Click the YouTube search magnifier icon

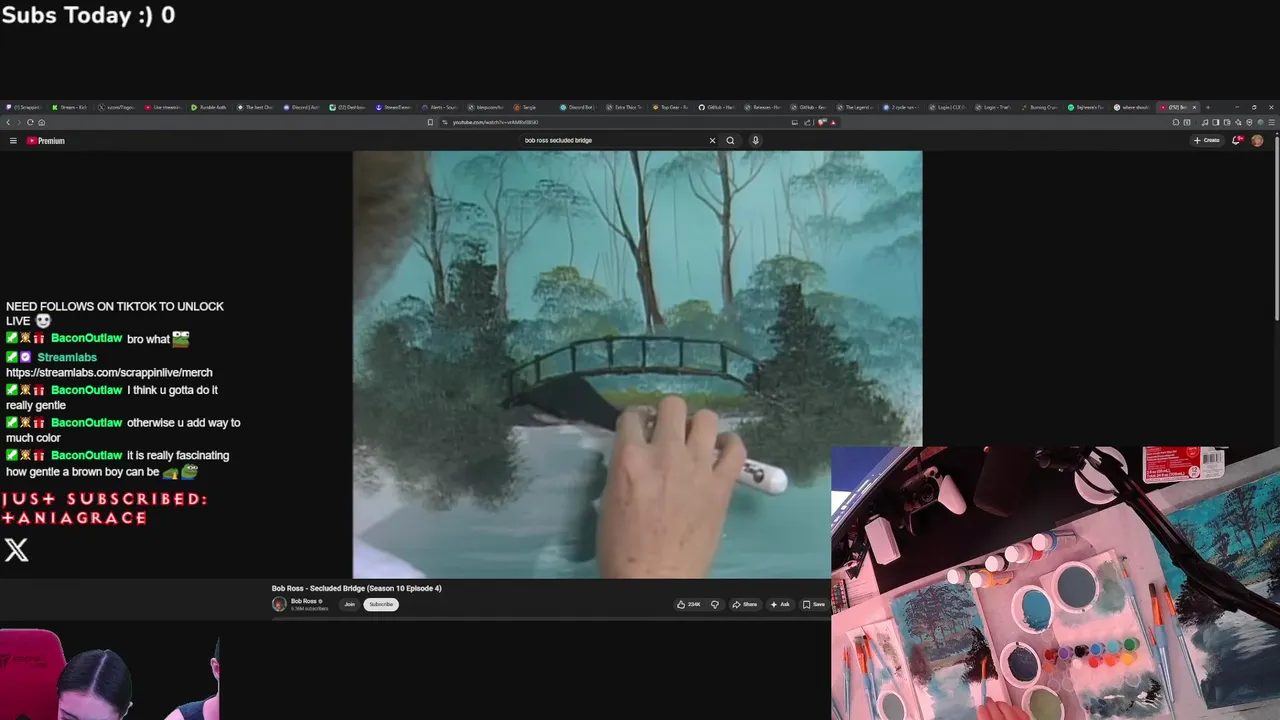730,141
